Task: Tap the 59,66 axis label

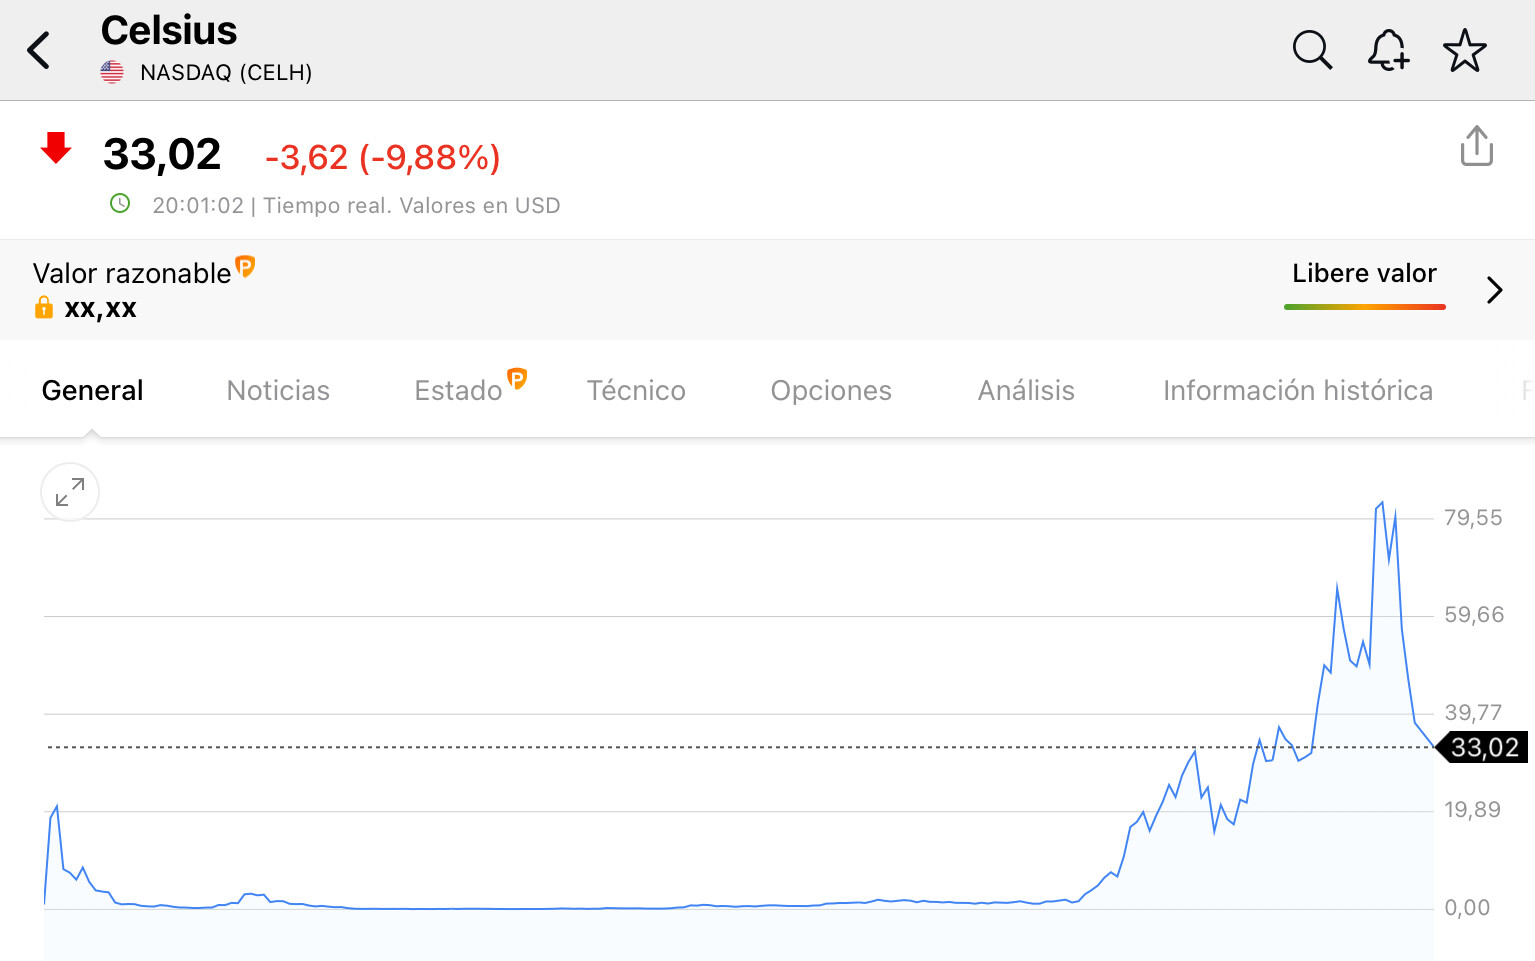Action: [x=1474, y=614]
